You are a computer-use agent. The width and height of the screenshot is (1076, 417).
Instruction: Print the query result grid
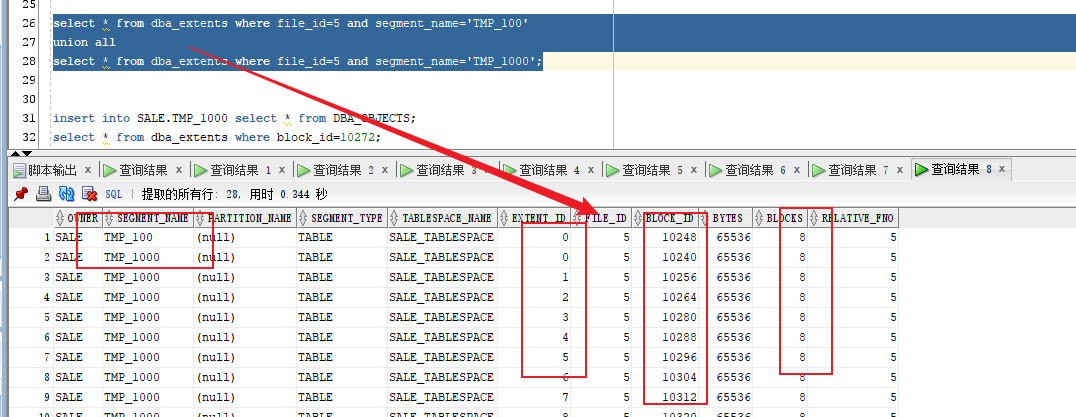[43, 194]
